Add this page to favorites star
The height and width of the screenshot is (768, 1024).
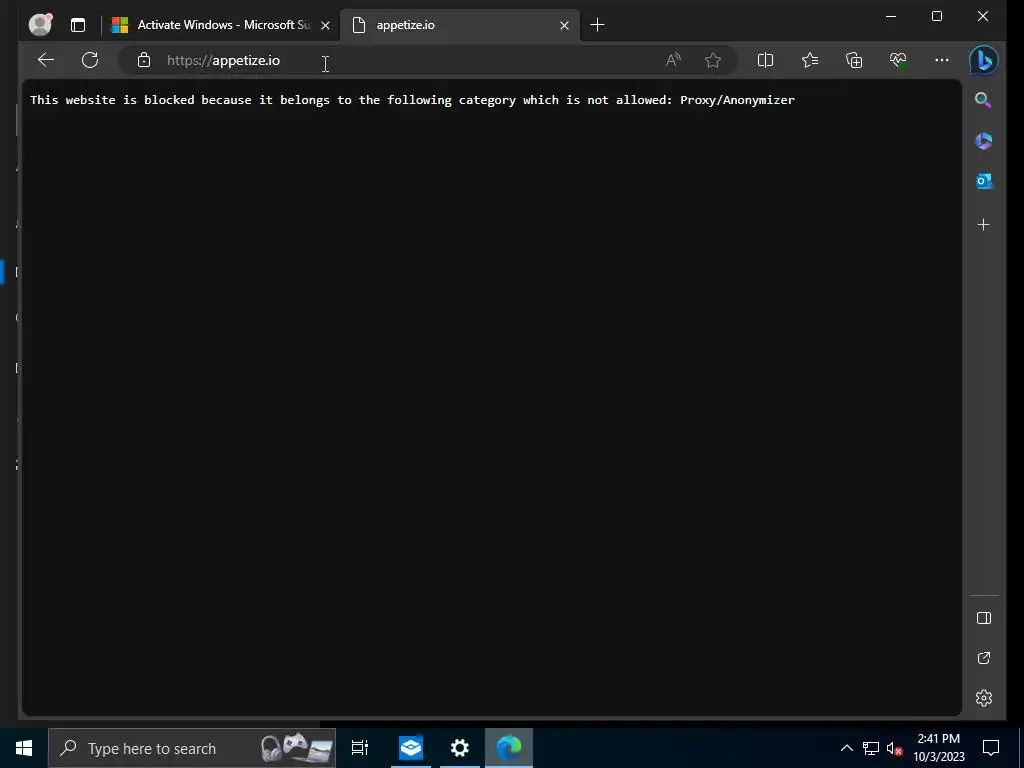click(712, 60)
